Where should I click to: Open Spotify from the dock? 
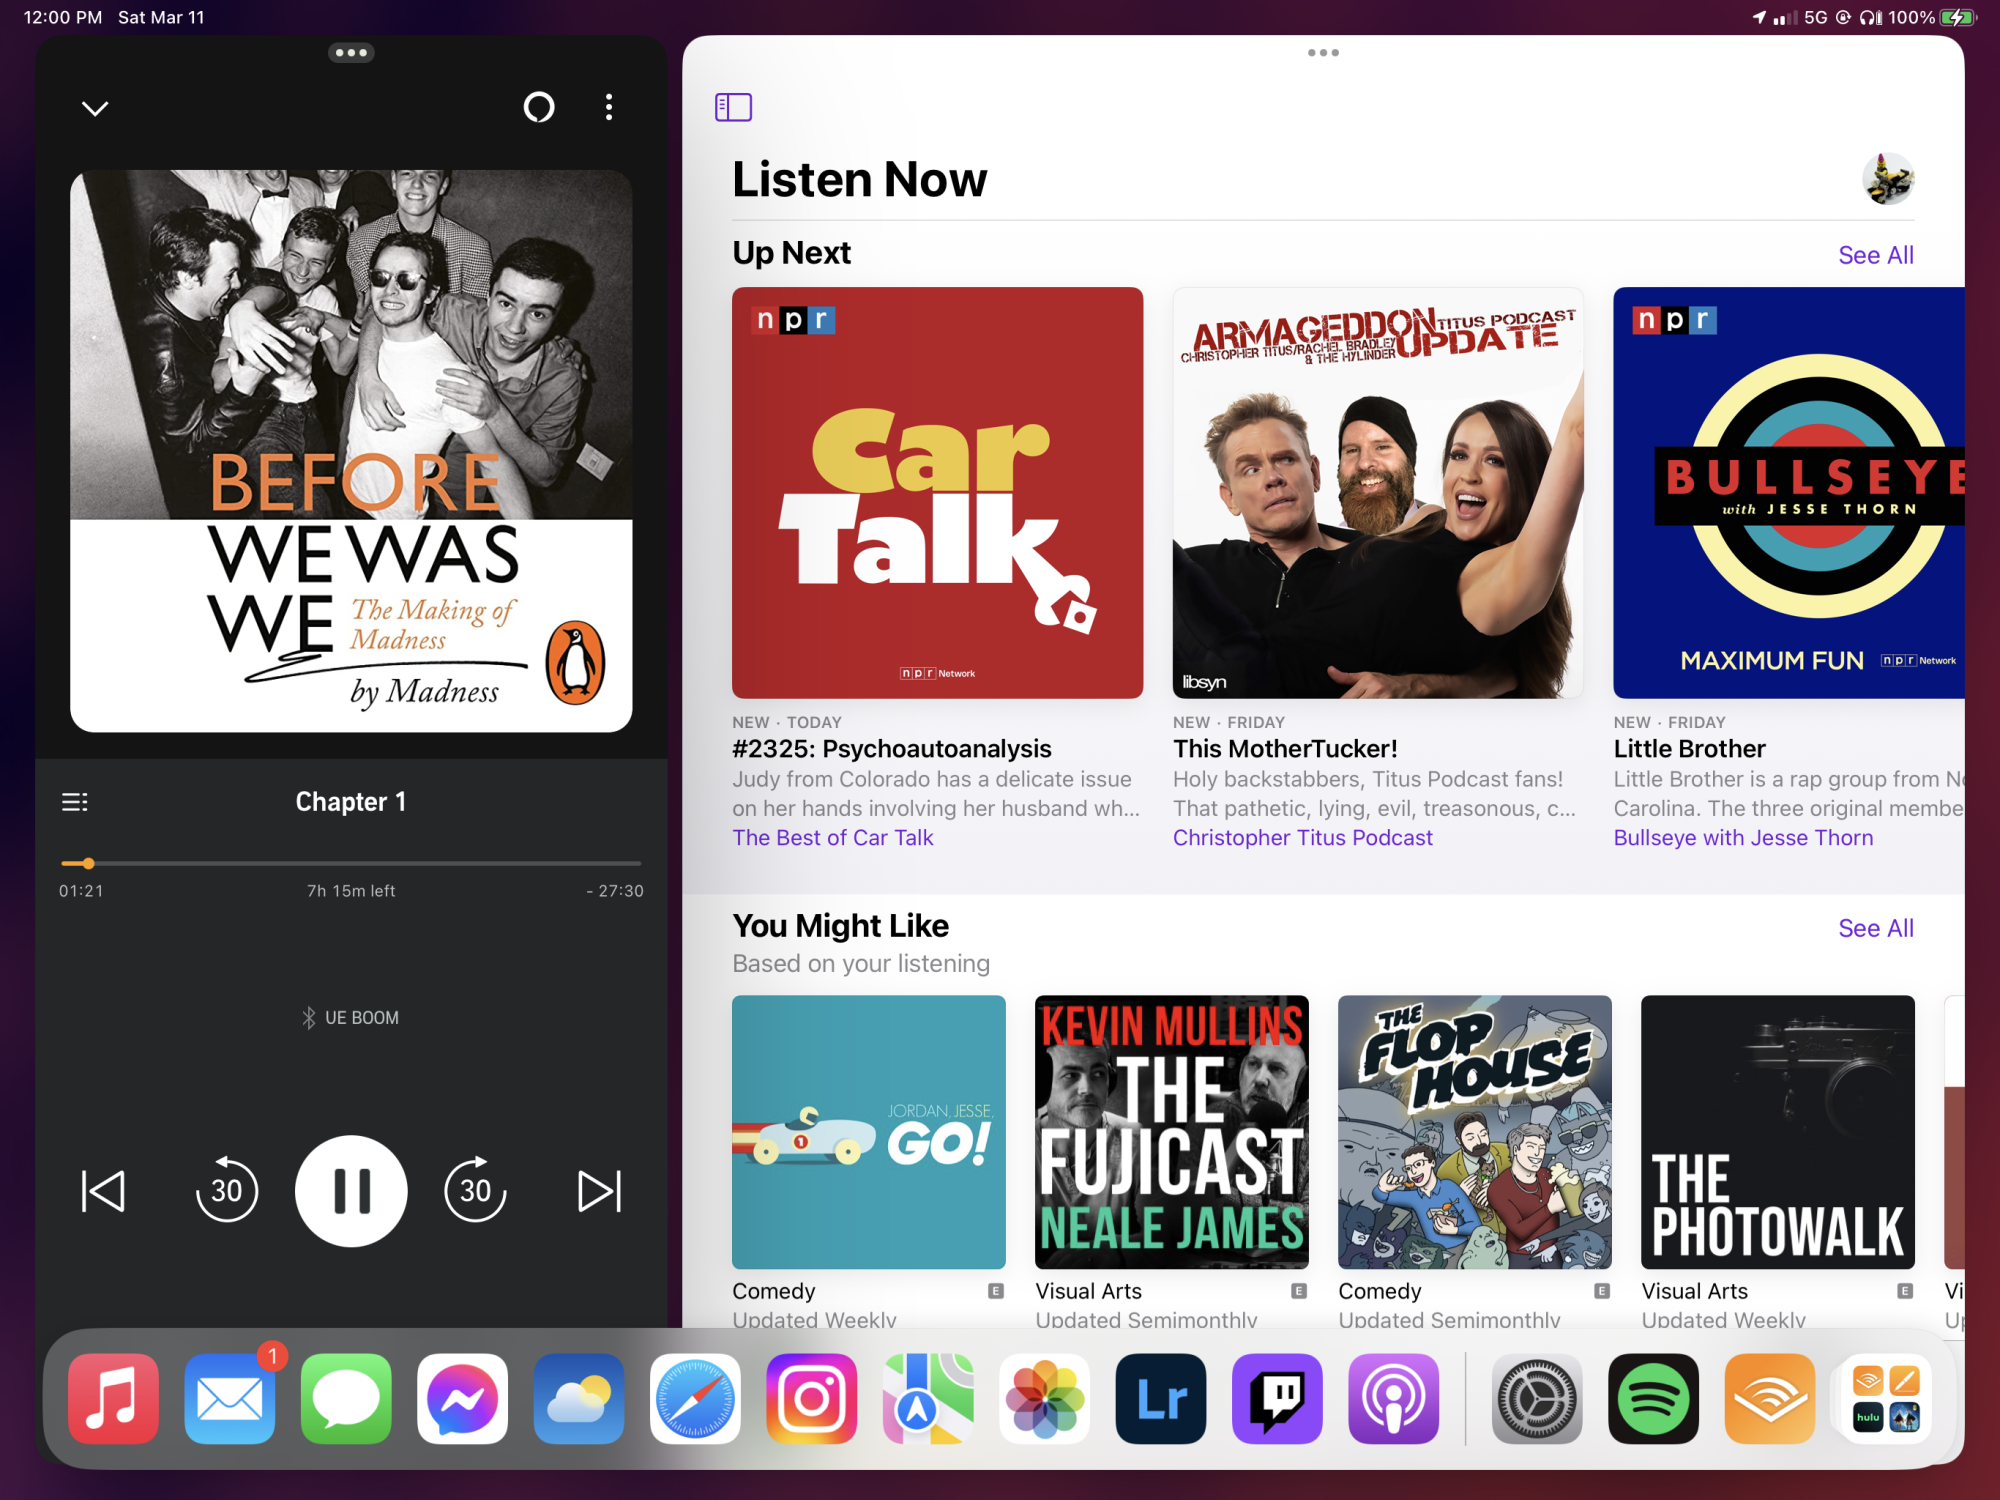tap(1653, 1398)
